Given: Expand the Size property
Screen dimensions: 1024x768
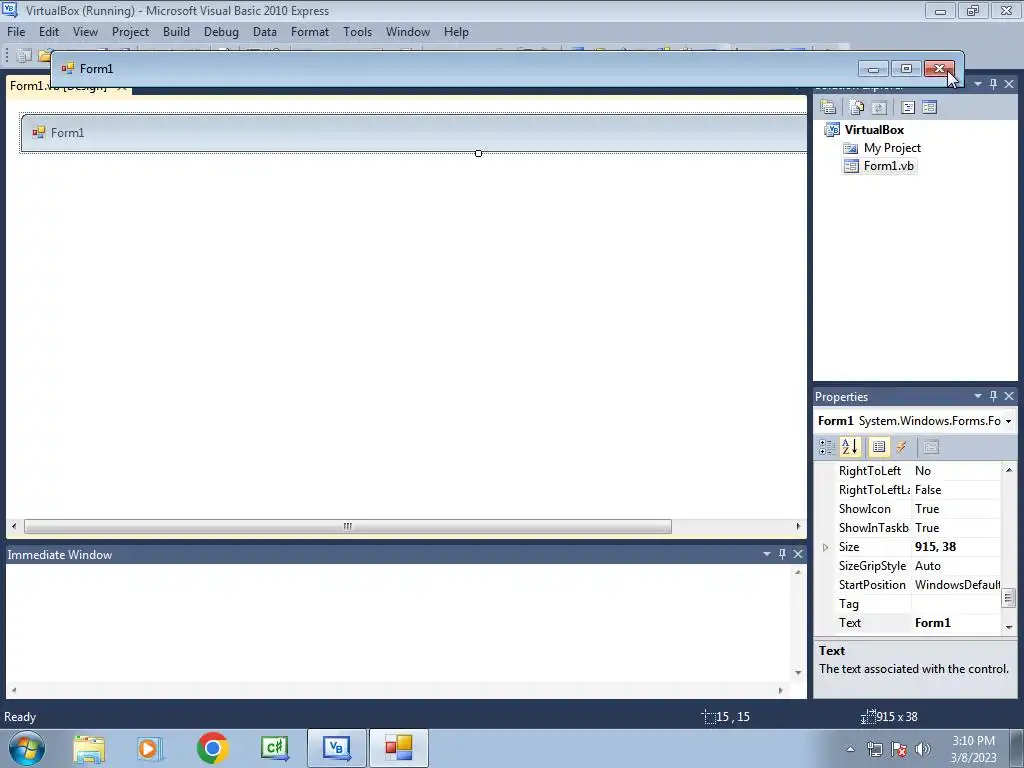Looking at the screenshot, I should pyautogui.click(x=825, y=547).
